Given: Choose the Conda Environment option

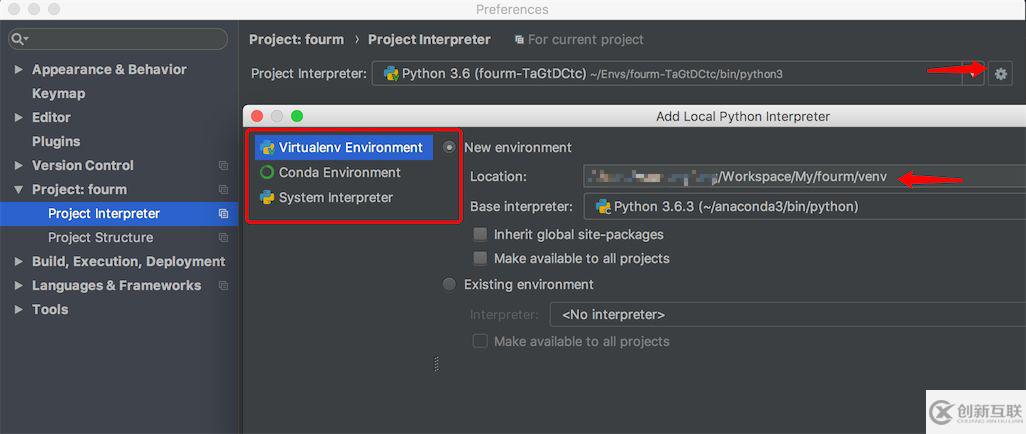Looking at the screenshot, I should point(339,172).
